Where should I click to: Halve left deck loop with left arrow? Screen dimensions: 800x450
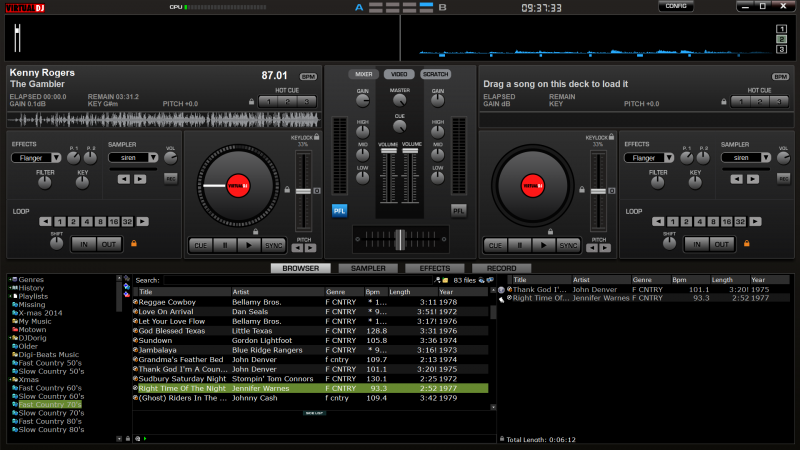pos(45,221)
